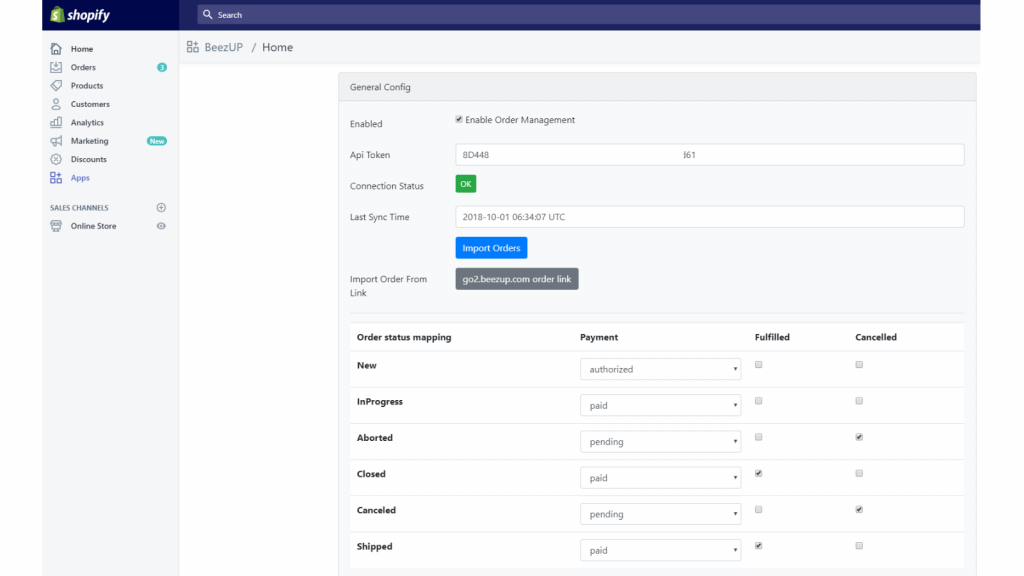Click the Products tag icon
Screen dimensions: 1024x576
click(56, 86)
